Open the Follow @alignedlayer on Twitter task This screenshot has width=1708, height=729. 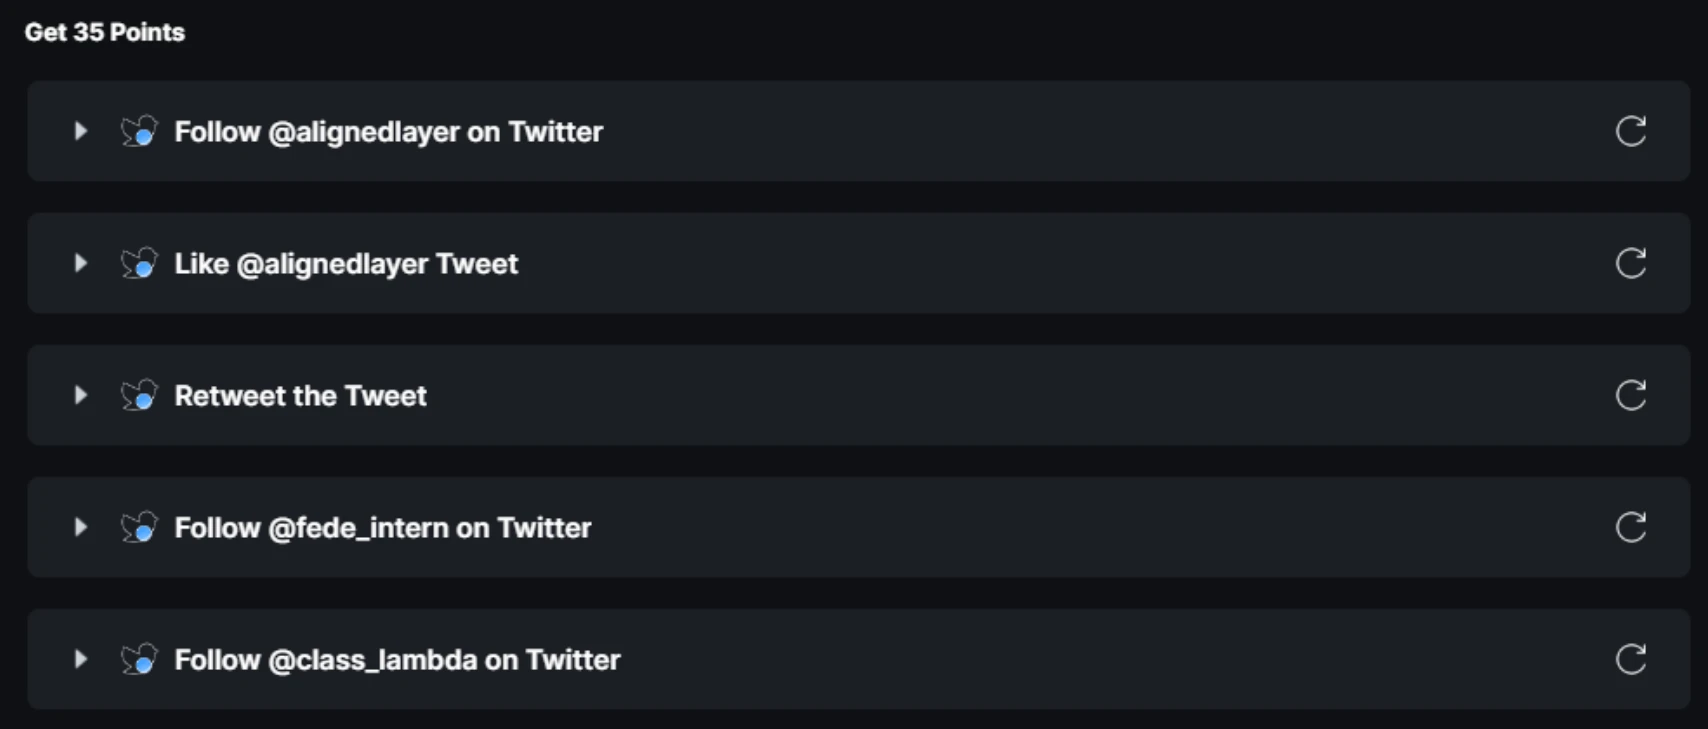388,132
